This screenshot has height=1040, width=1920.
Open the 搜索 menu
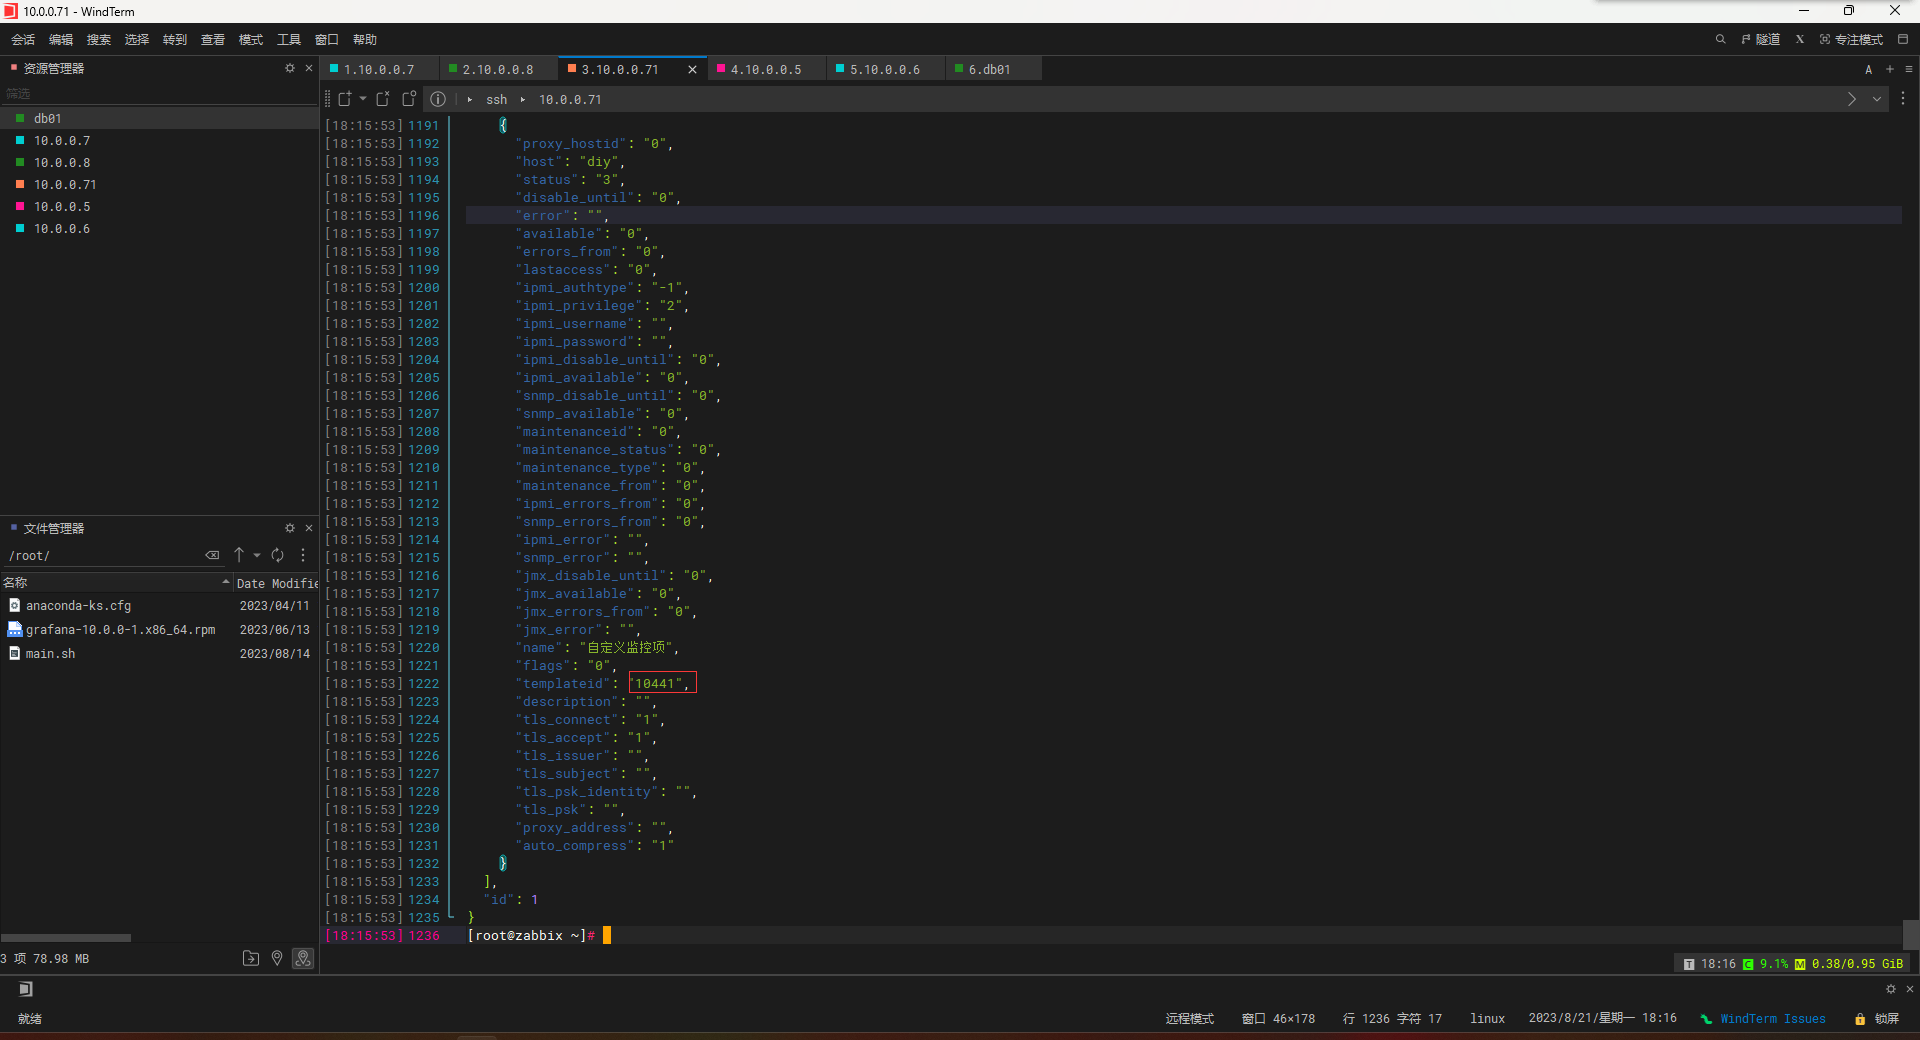pyautogui.click(x=99, y=40)
